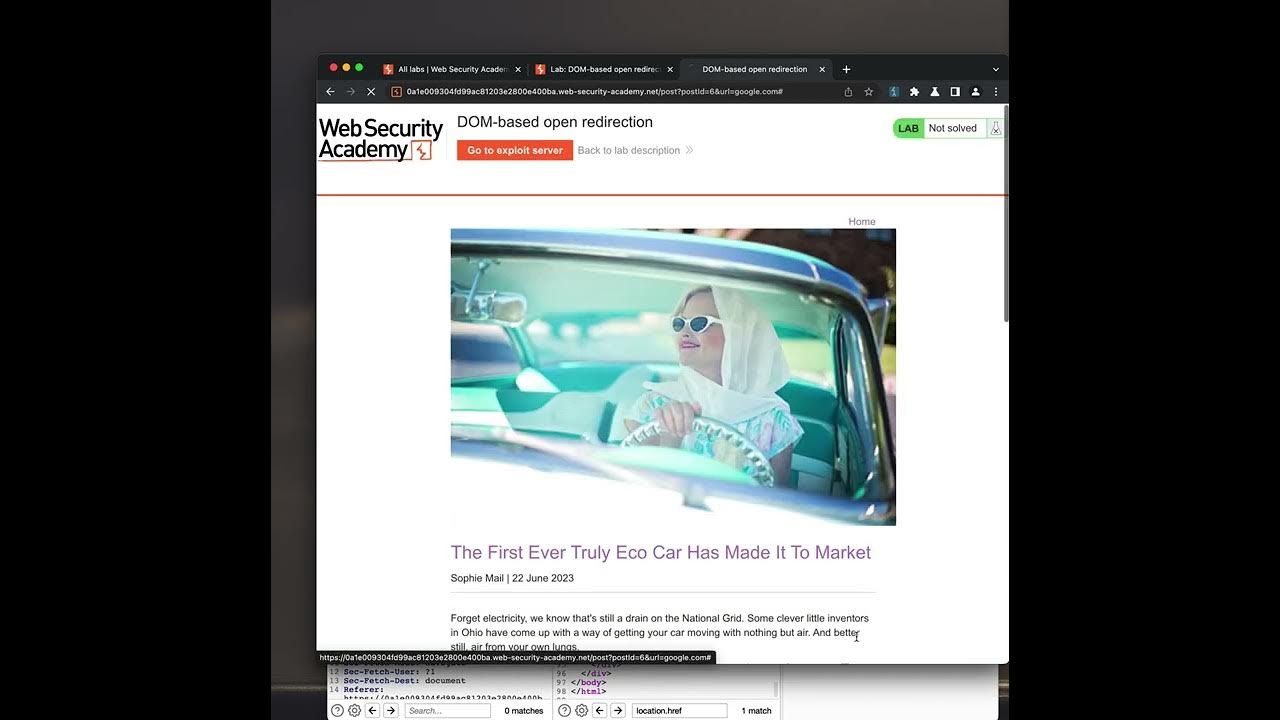Click the browser forward arrow
Screen dimensions: 1280x720
tap(350, 91)
